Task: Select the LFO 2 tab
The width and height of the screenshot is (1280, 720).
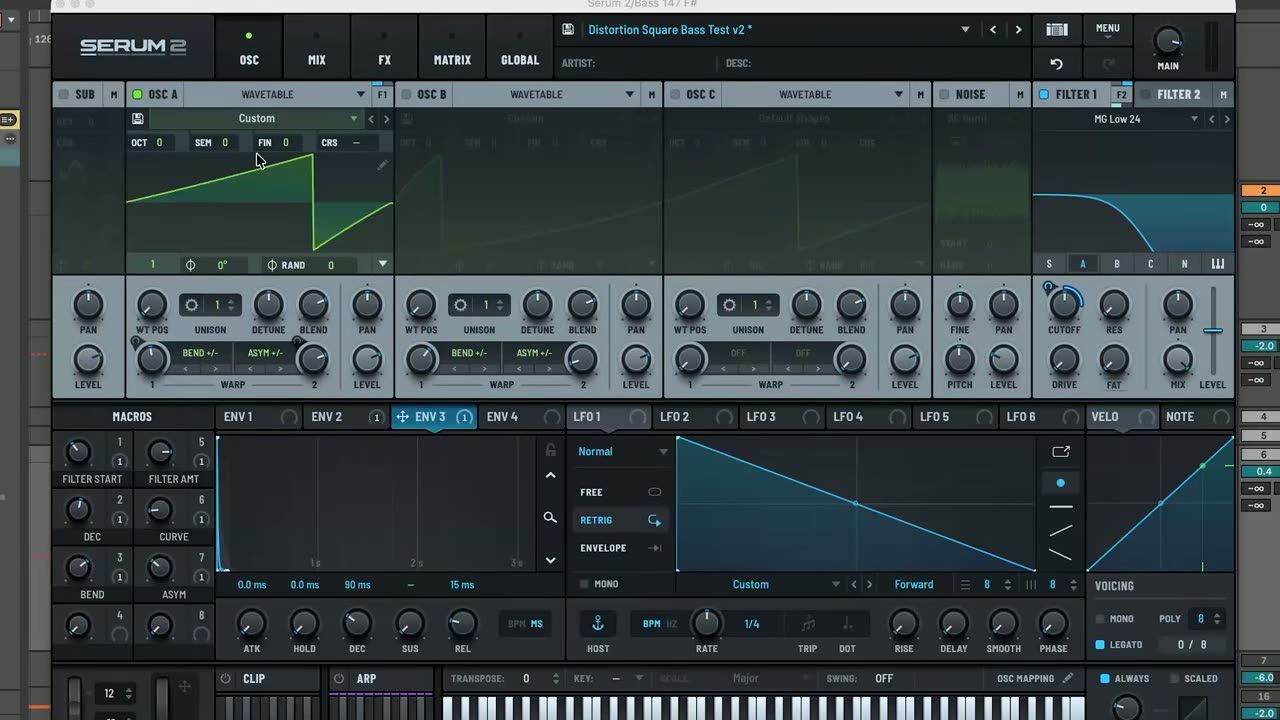Action: (x=675, y=417)
